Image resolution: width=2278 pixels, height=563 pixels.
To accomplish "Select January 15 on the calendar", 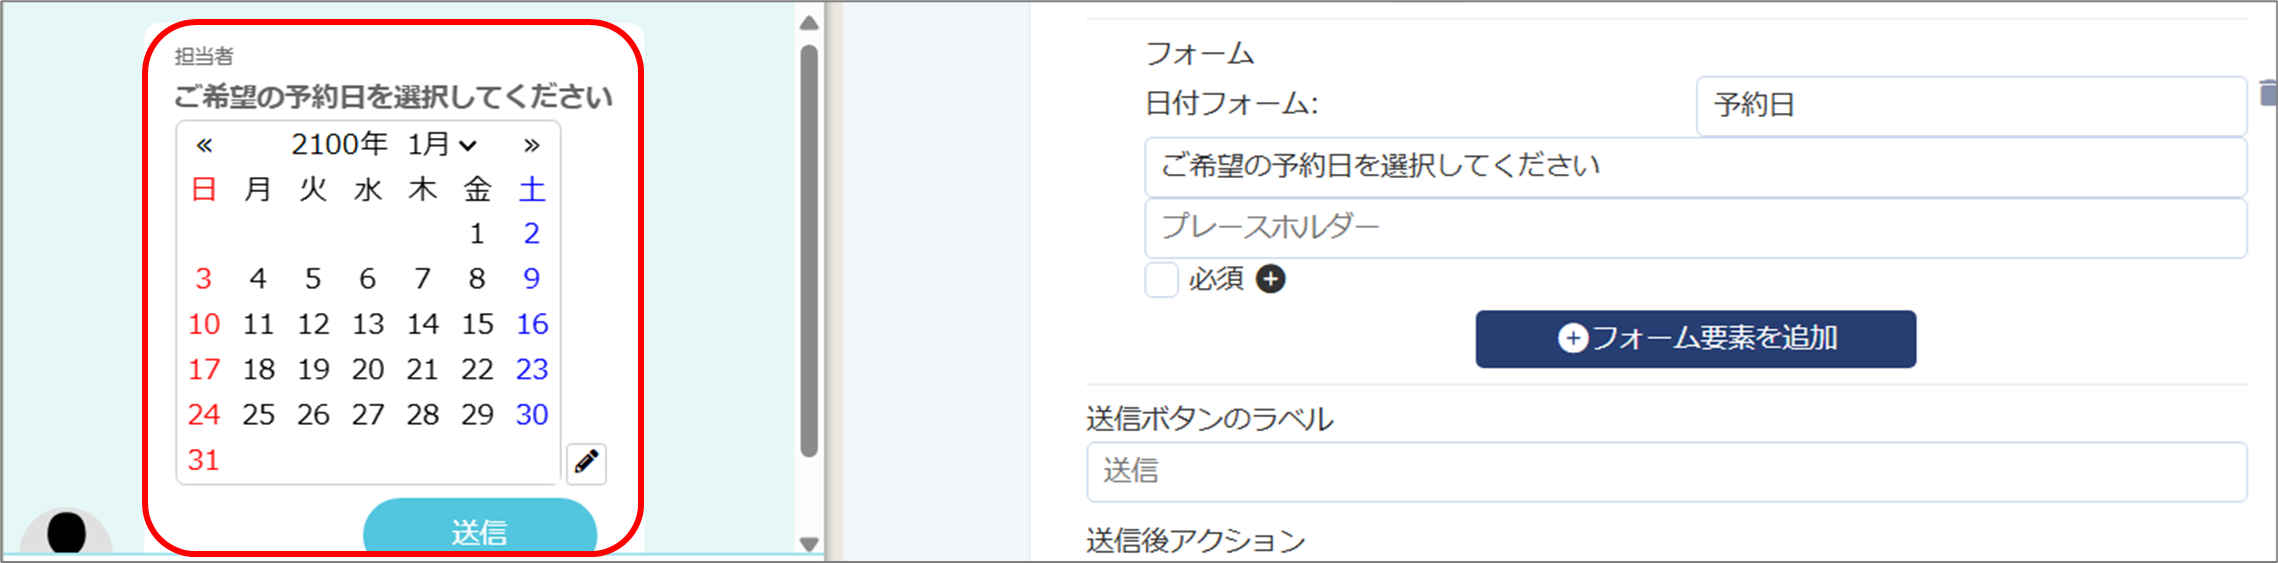I will pos(477,324).
